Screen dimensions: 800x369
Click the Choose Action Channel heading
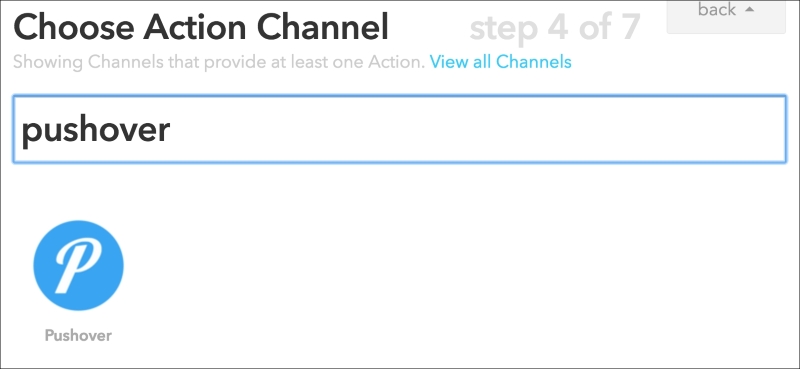click(202, 28)
